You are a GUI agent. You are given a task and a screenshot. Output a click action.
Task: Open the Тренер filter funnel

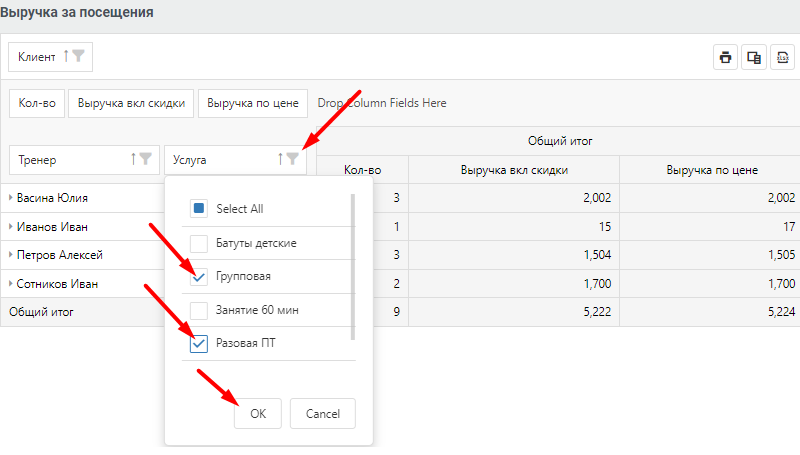(x=145, y=159)
